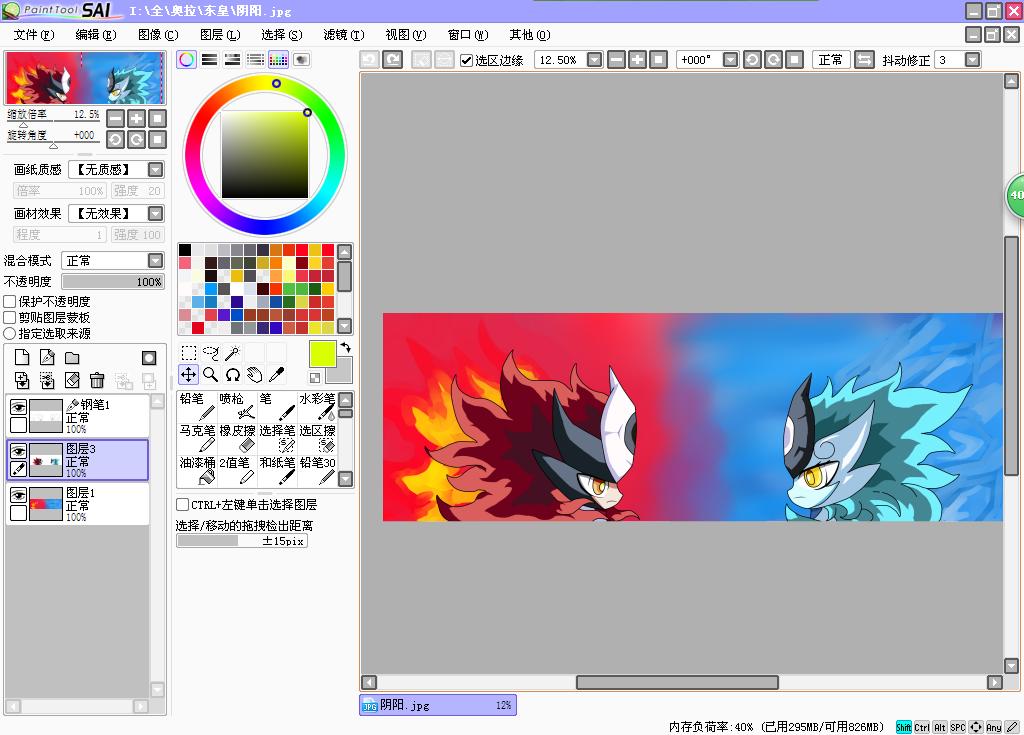Choose the 铅笔 pencil brush

[197, 406]
